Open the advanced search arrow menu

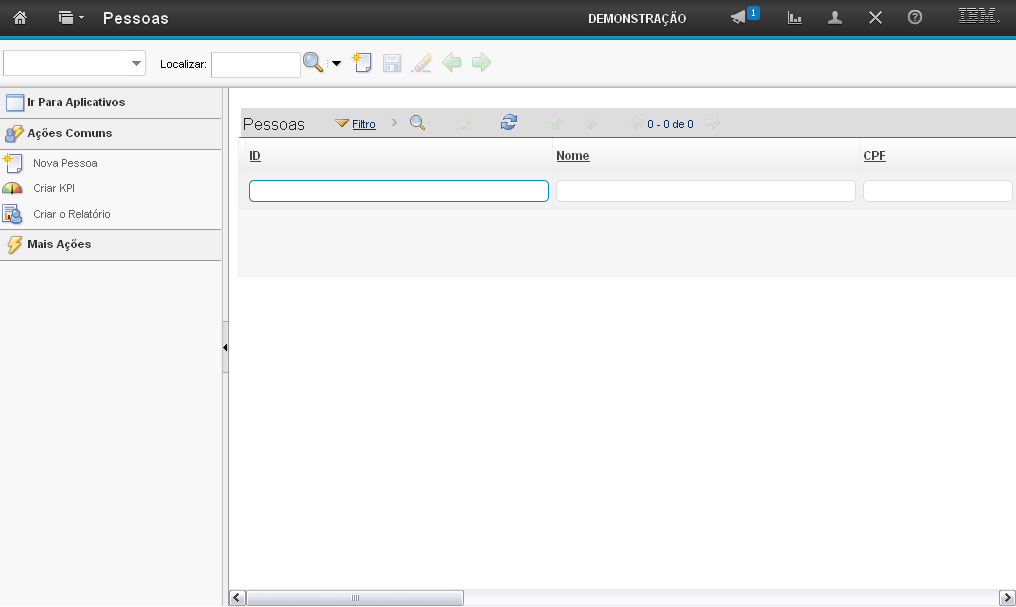coord(336,64)
